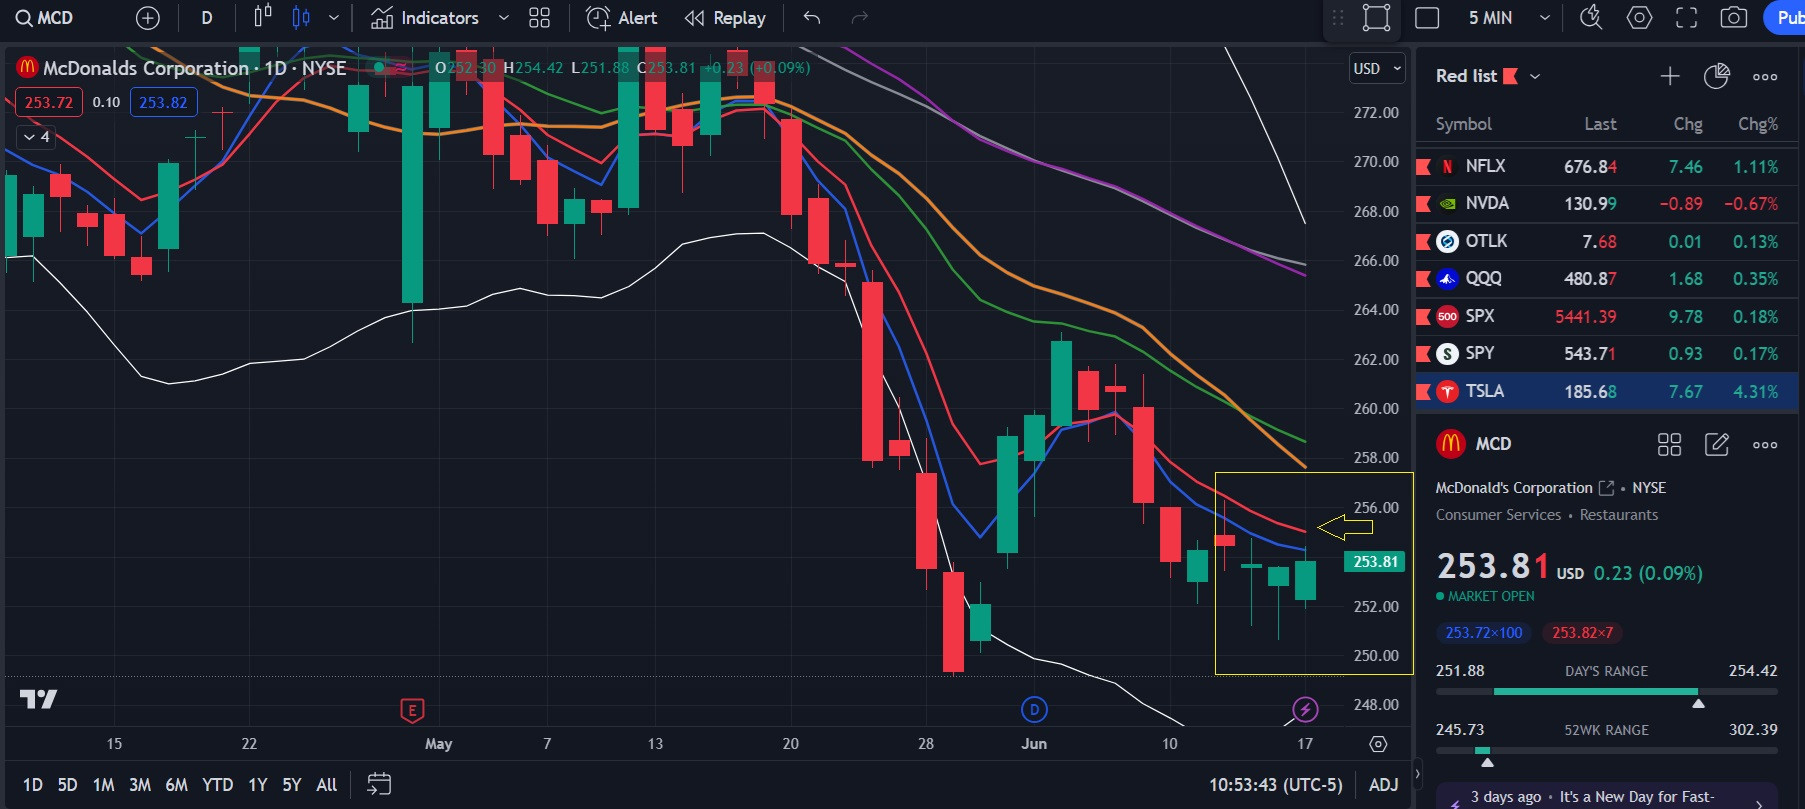Sort watchlist by Last column
The height and width of the screenshot is (809, 1805).
(1600, 124)
